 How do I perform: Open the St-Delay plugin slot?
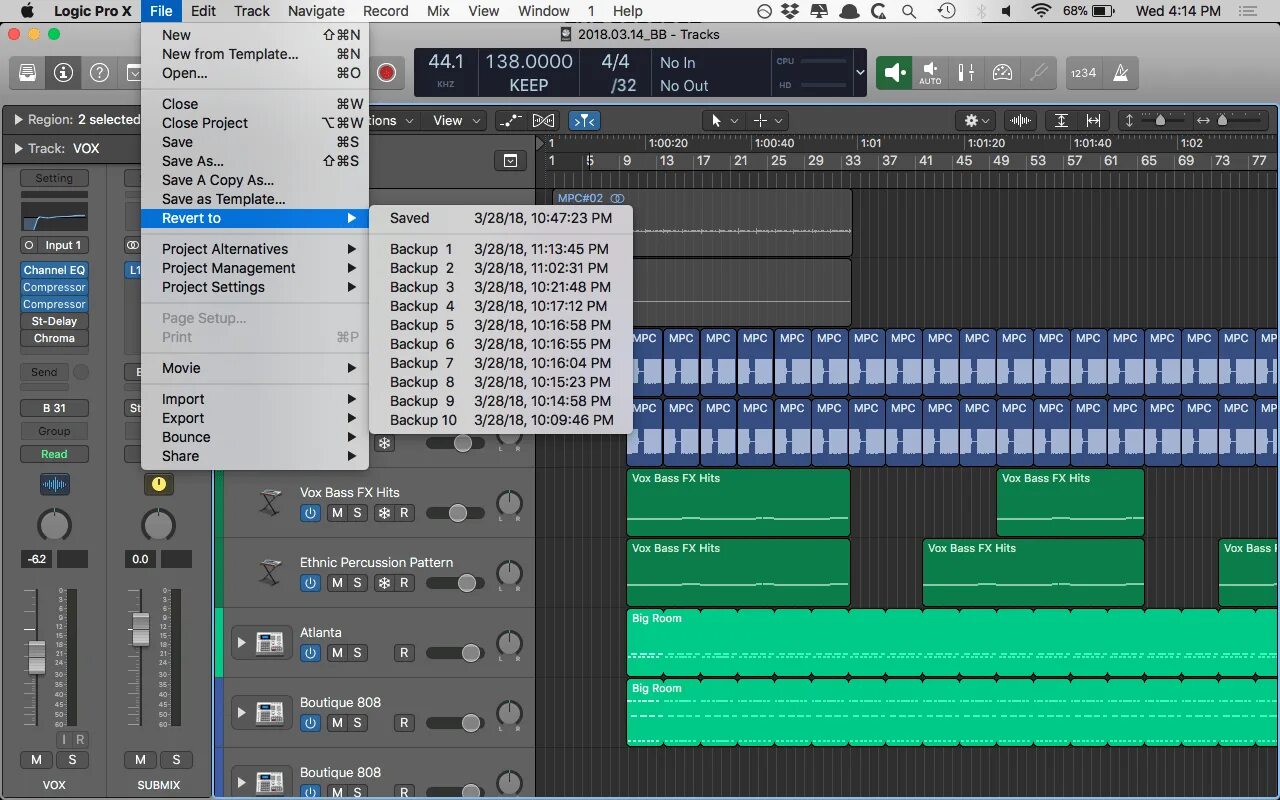coord(54,321)
